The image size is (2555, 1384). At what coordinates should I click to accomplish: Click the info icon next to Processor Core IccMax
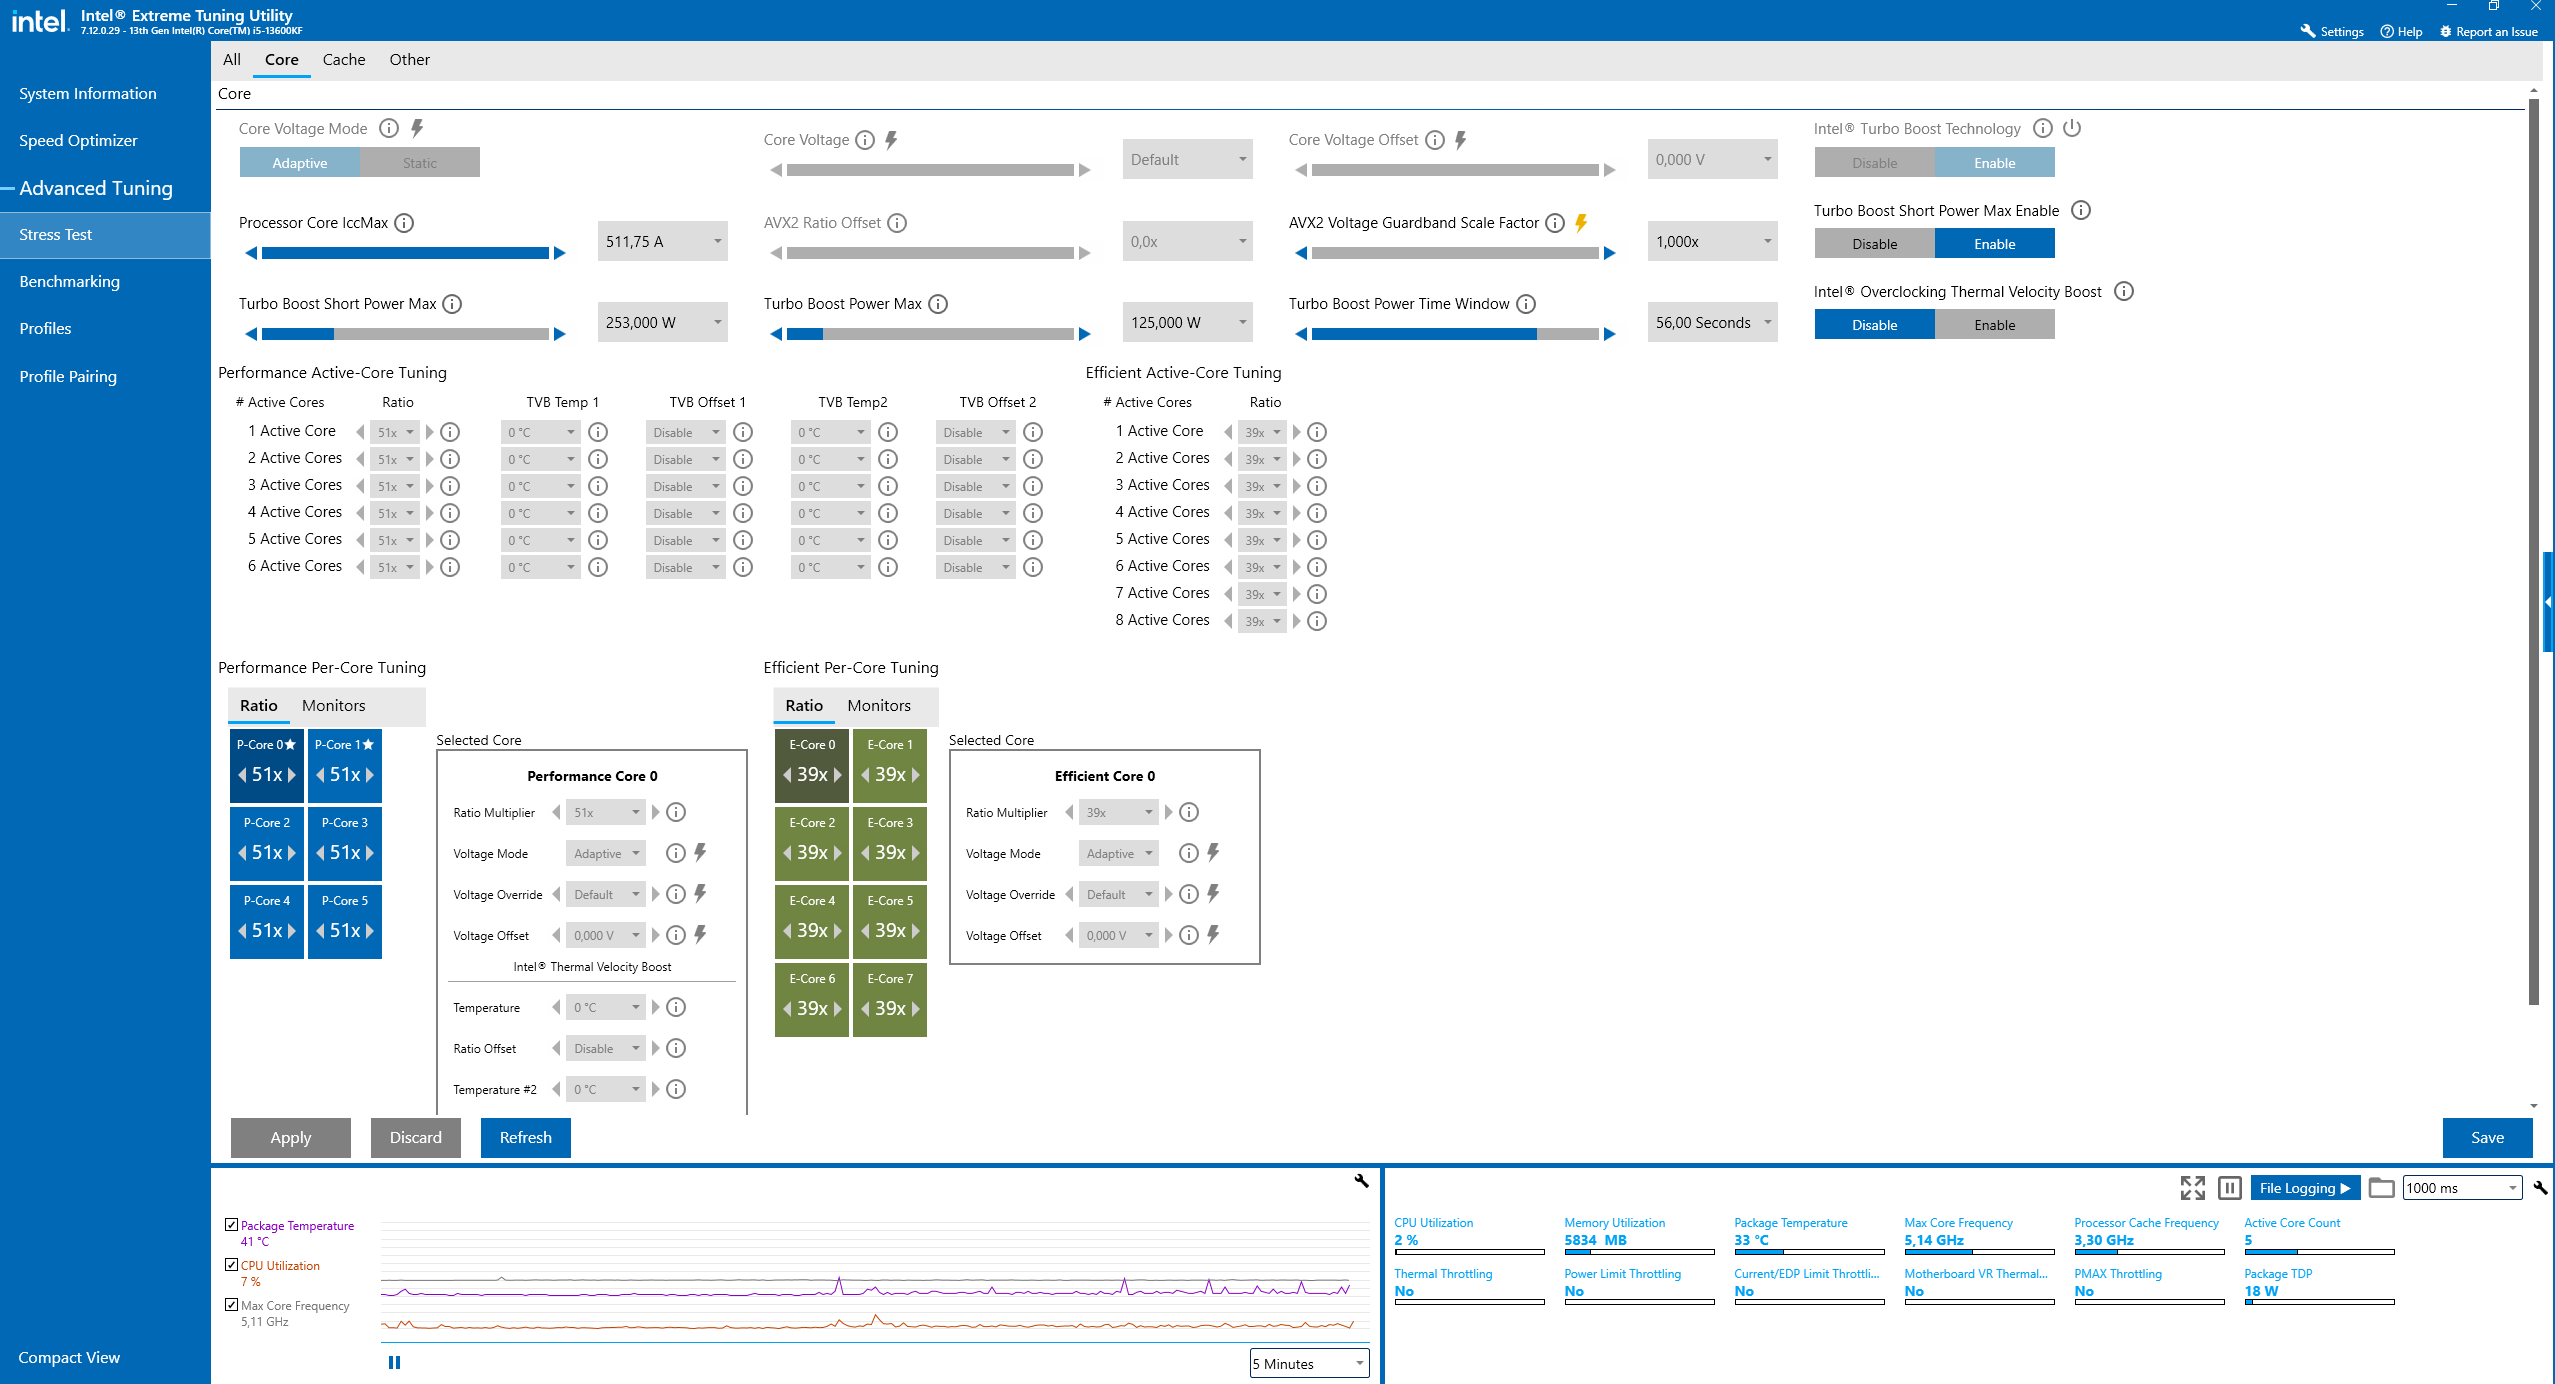click(x=404, y=223)
